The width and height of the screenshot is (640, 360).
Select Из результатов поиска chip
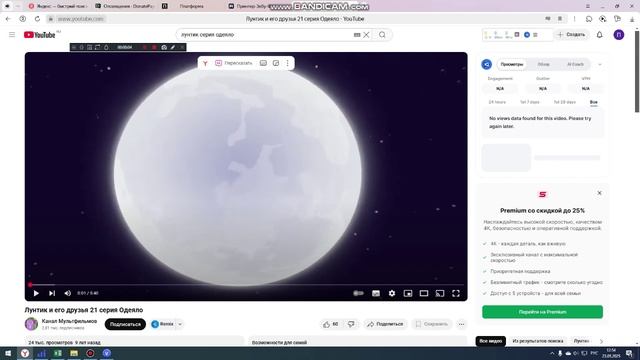[x=538, y=341]
